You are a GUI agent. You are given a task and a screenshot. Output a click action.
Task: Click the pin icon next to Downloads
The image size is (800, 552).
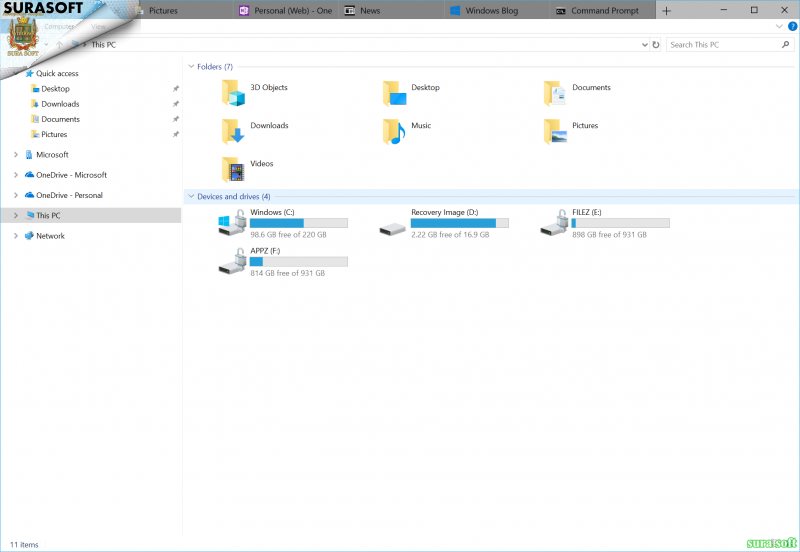tap(176, 104)
